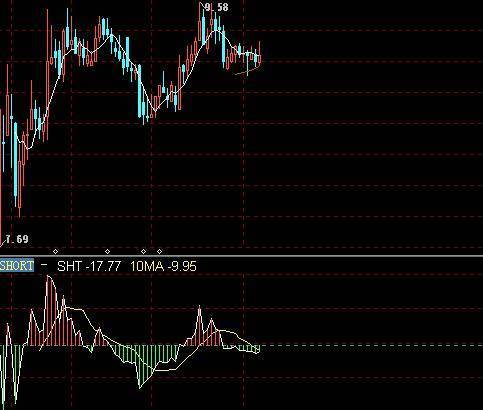The width and height of the screenshot is (483, 410).
Task: Click the 7.69 low price label
Action: 17,239
